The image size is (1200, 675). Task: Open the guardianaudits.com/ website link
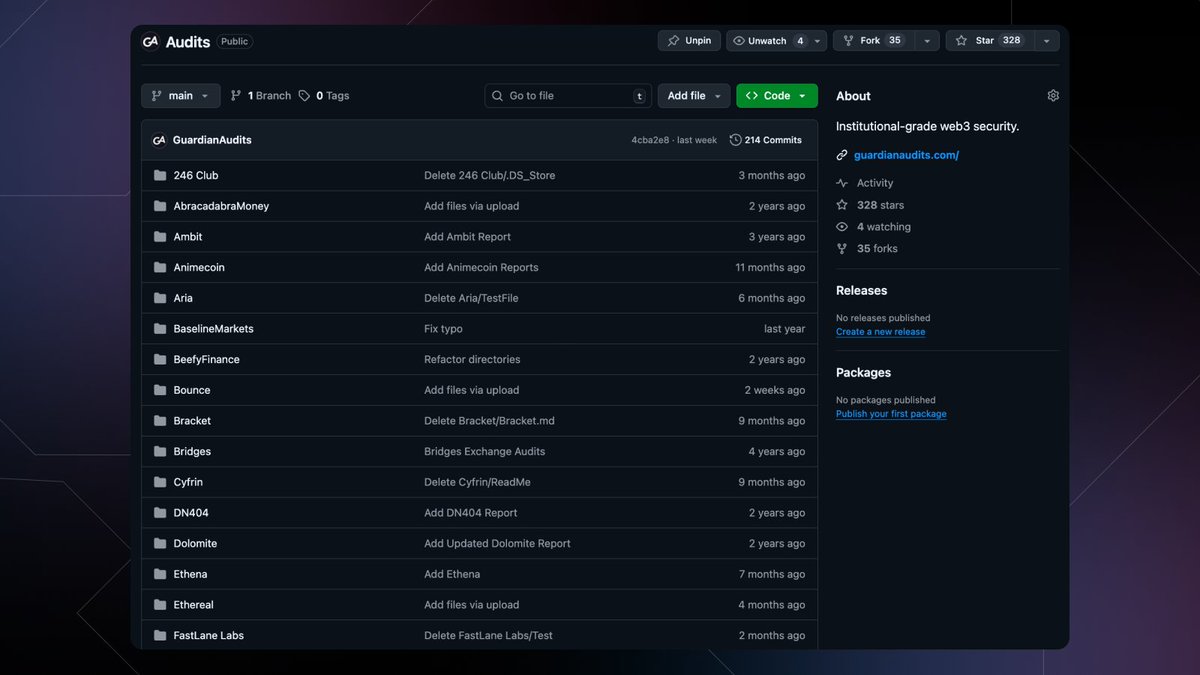coord(906,155)
